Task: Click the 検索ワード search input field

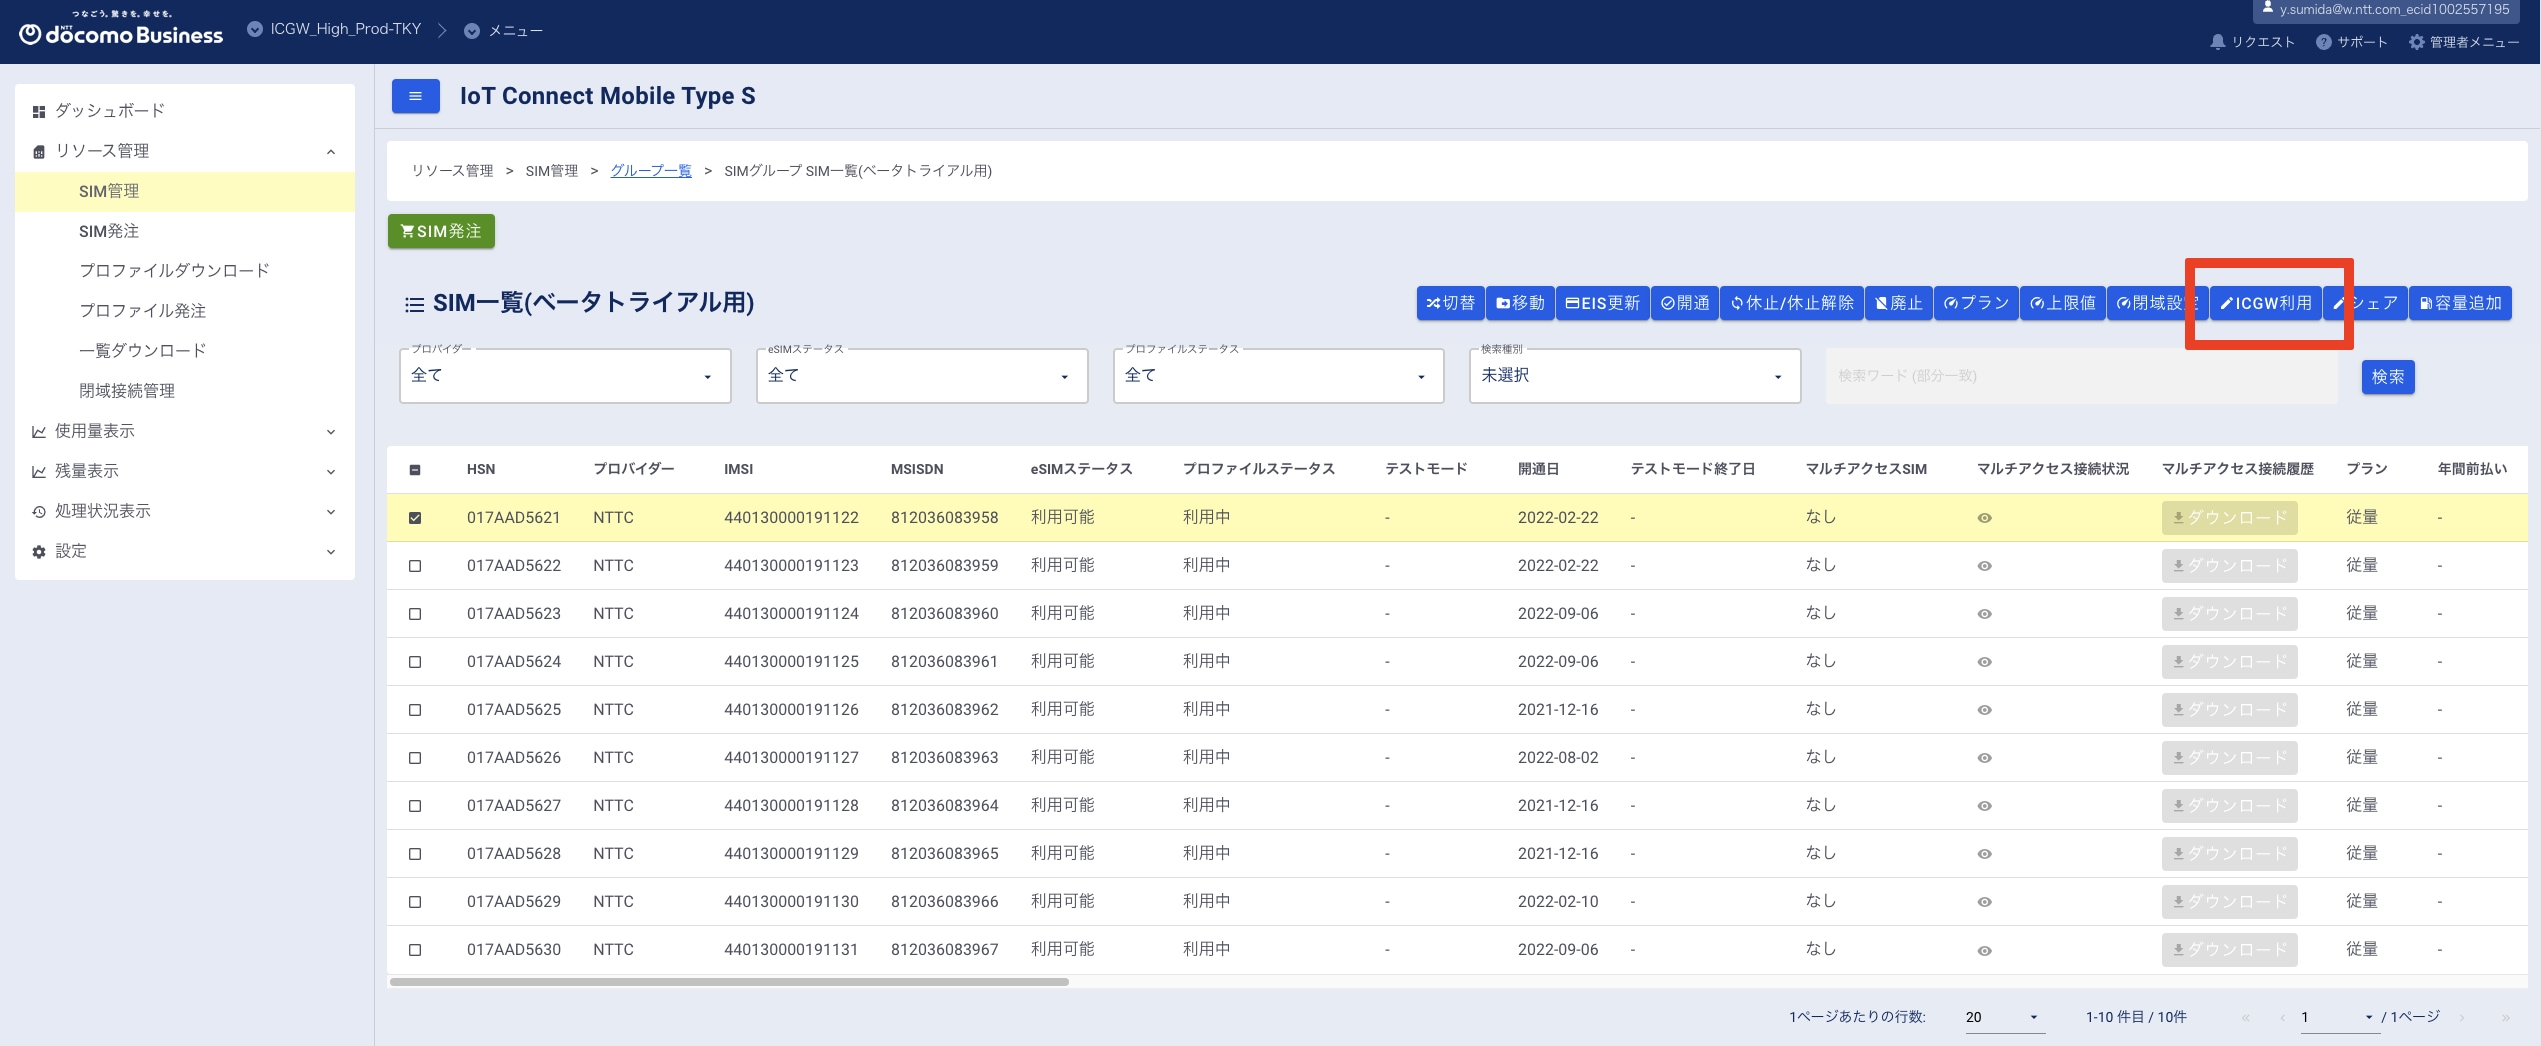Action: (x=2081, y=376)
